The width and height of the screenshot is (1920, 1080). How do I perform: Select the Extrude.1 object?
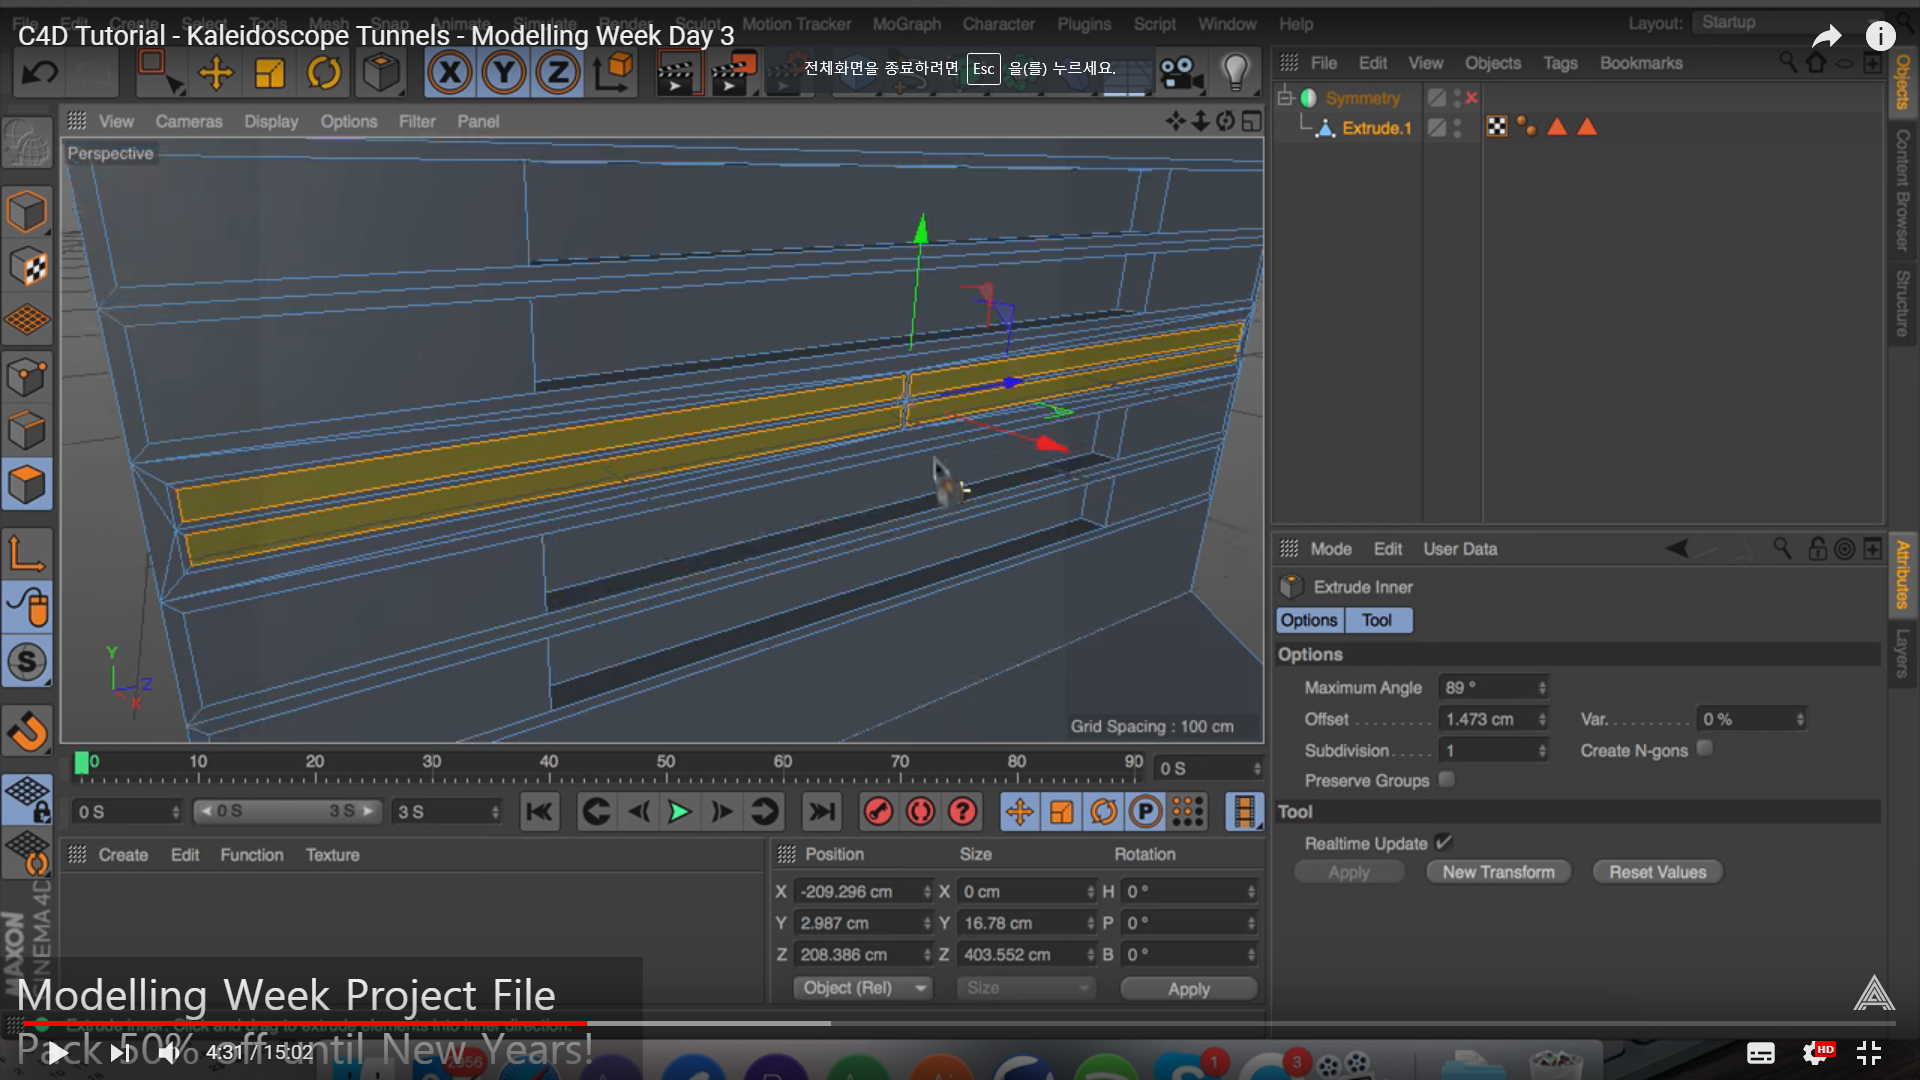click(1376, 128)
